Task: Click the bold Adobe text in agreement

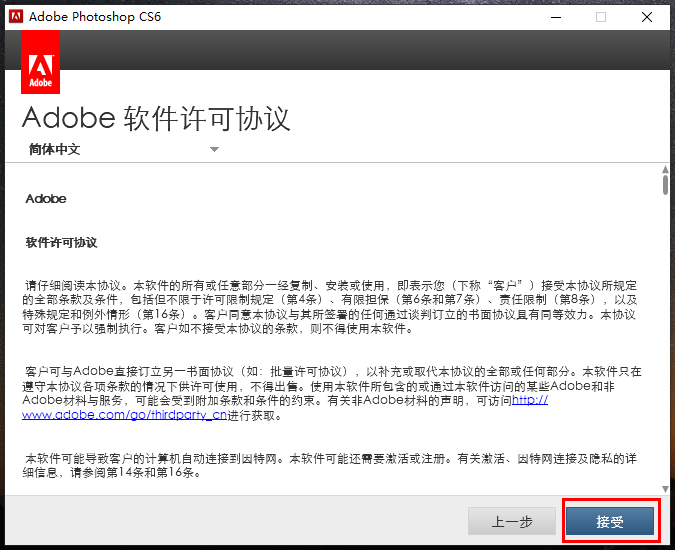Action: tap(46, 199)
